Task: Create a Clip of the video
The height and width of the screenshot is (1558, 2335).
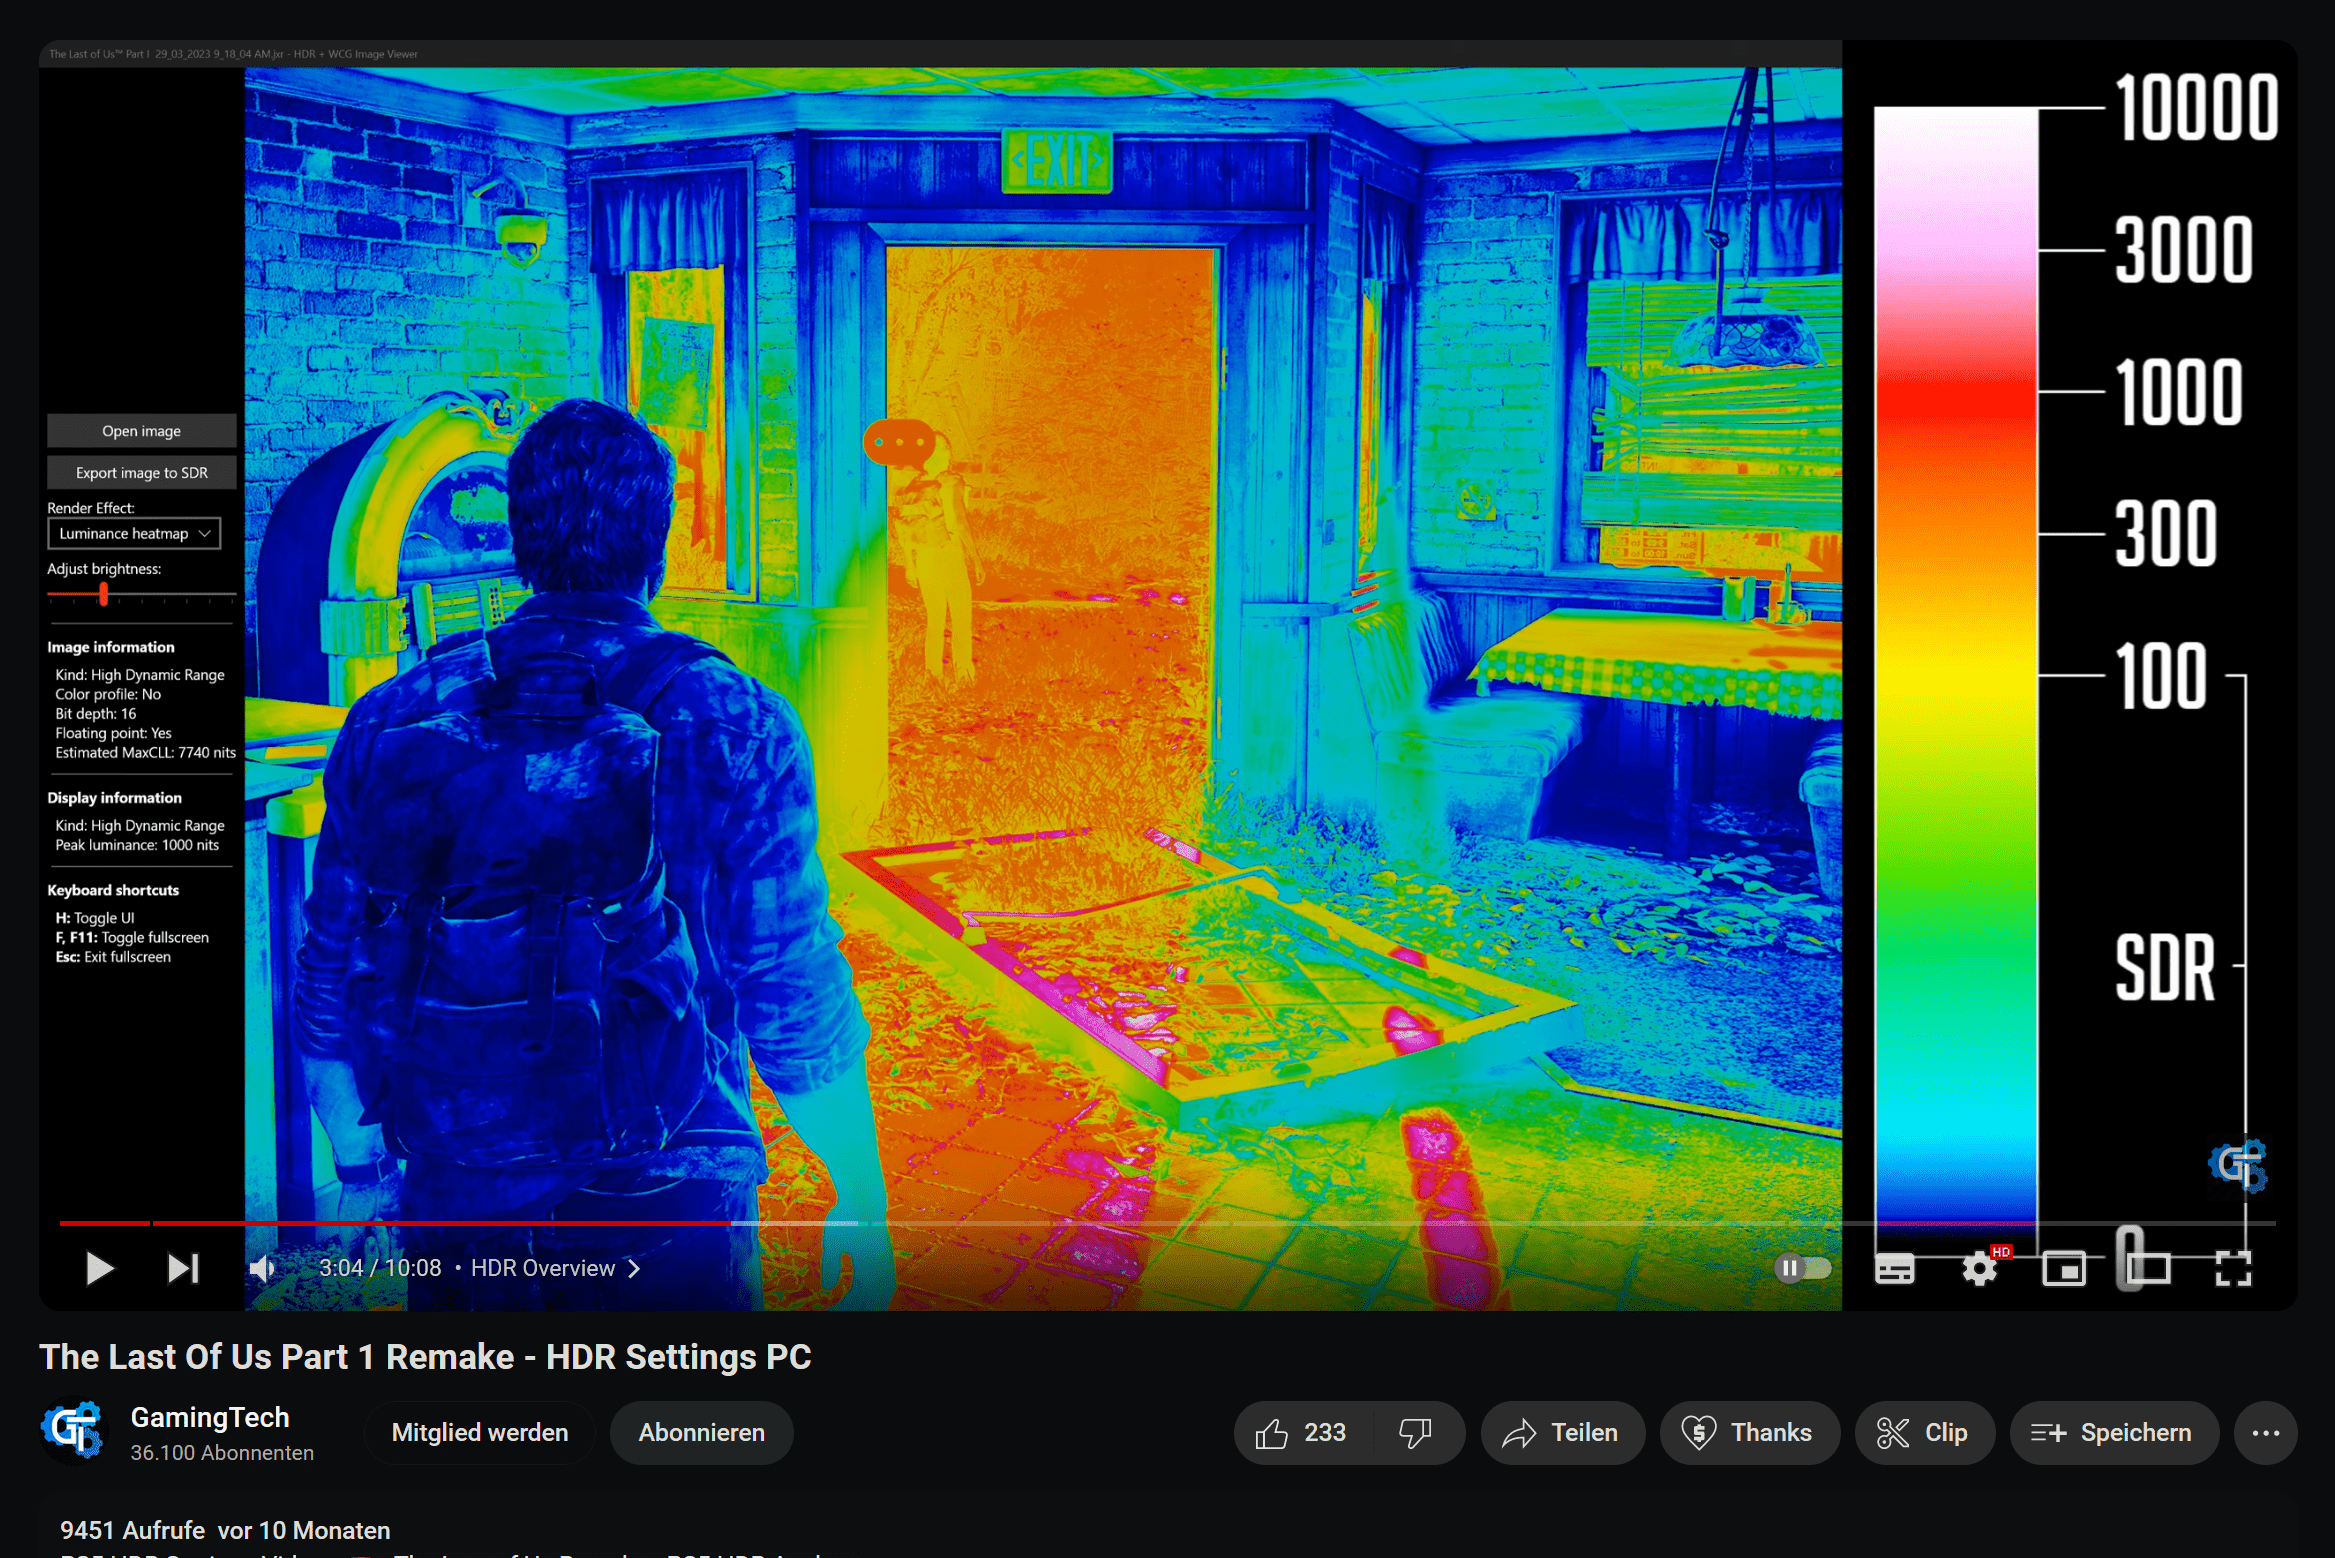Action: point(1924,1432)
